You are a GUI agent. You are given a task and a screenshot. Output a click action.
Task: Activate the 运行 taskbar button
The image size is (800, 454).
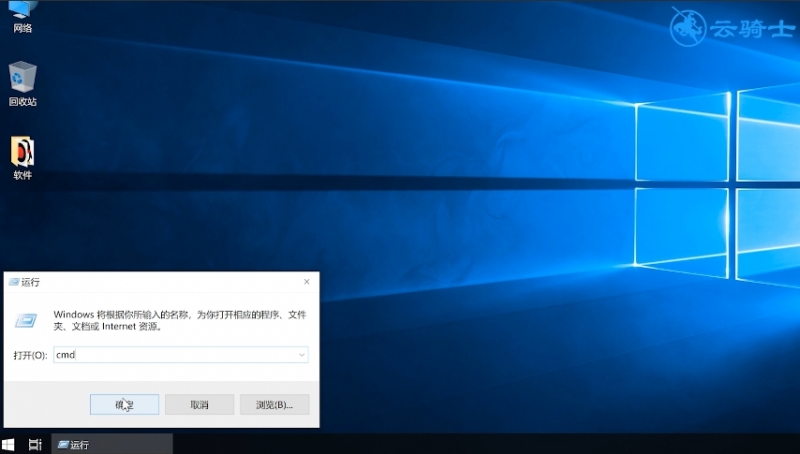coord(112,444)
